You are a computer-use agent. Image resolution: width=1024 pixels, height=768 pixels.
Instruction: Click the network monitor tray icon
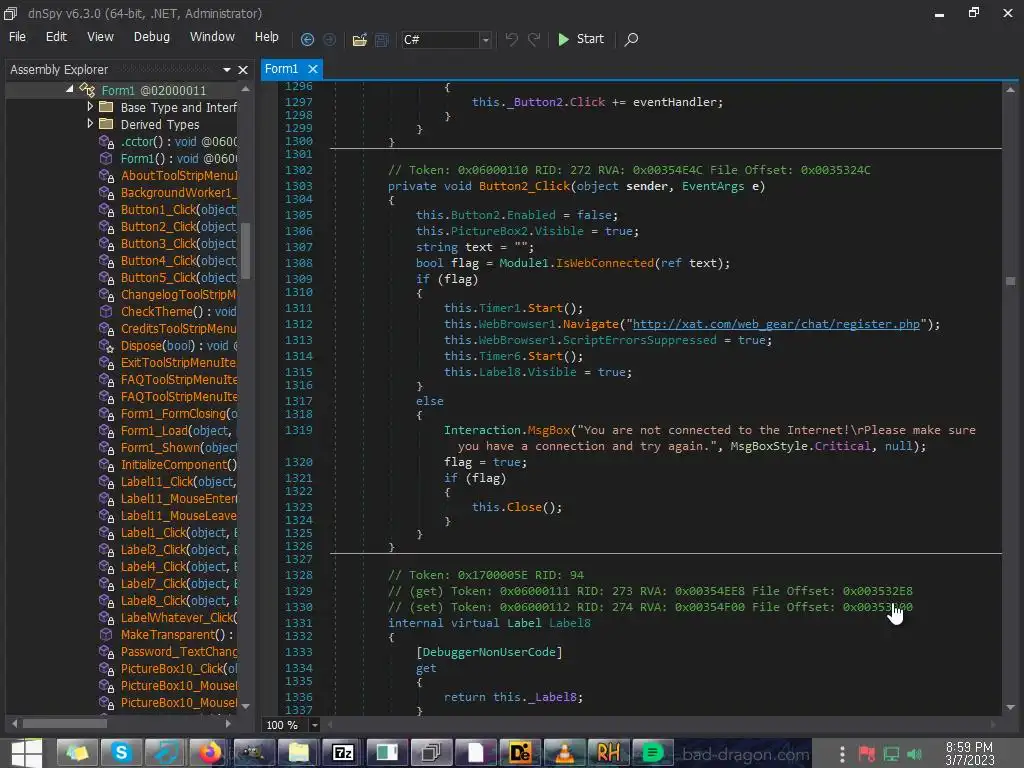click(891, 754)
